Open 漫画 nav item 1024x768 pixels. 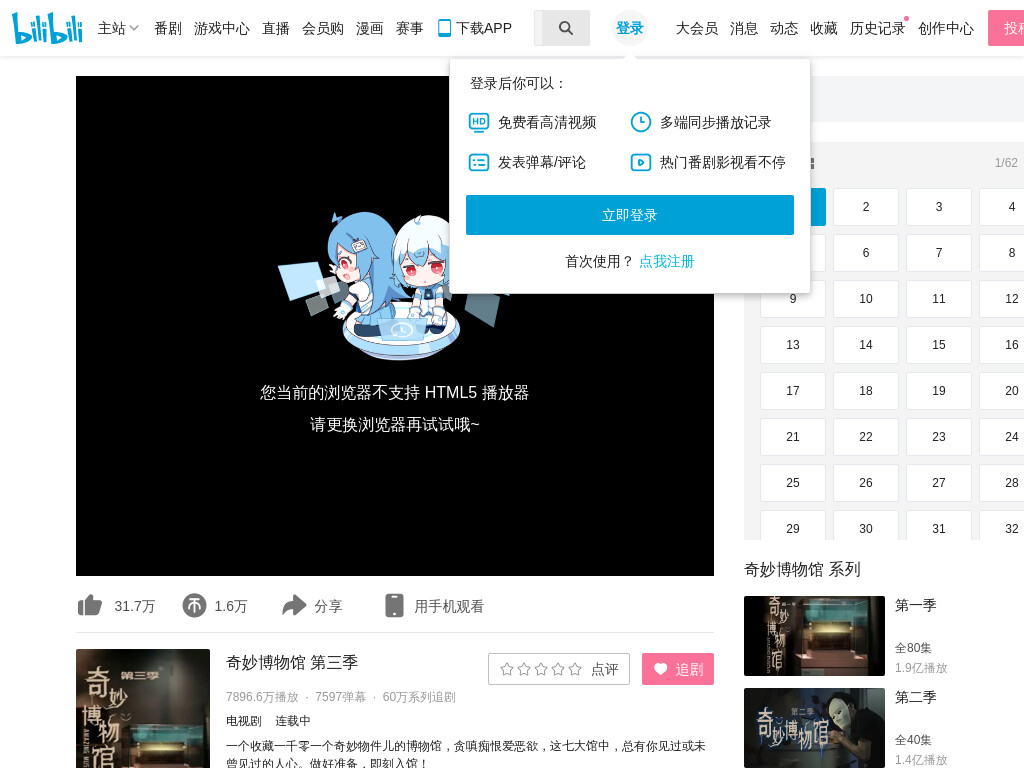[x=370, y=28]
